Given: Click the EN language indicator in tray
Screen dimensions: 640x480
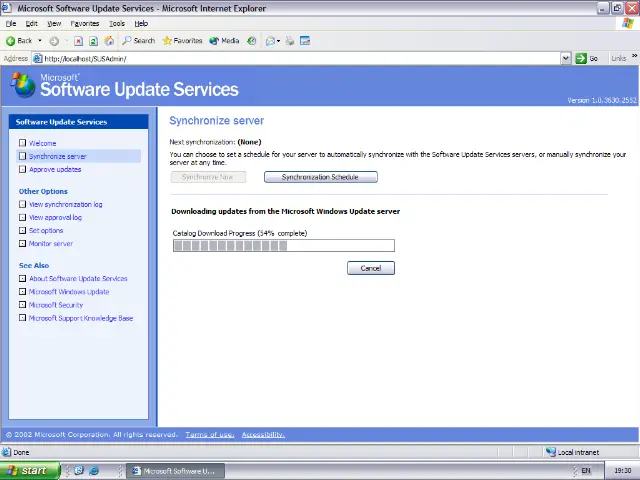Looking at the screenshot, I should 586,471.
